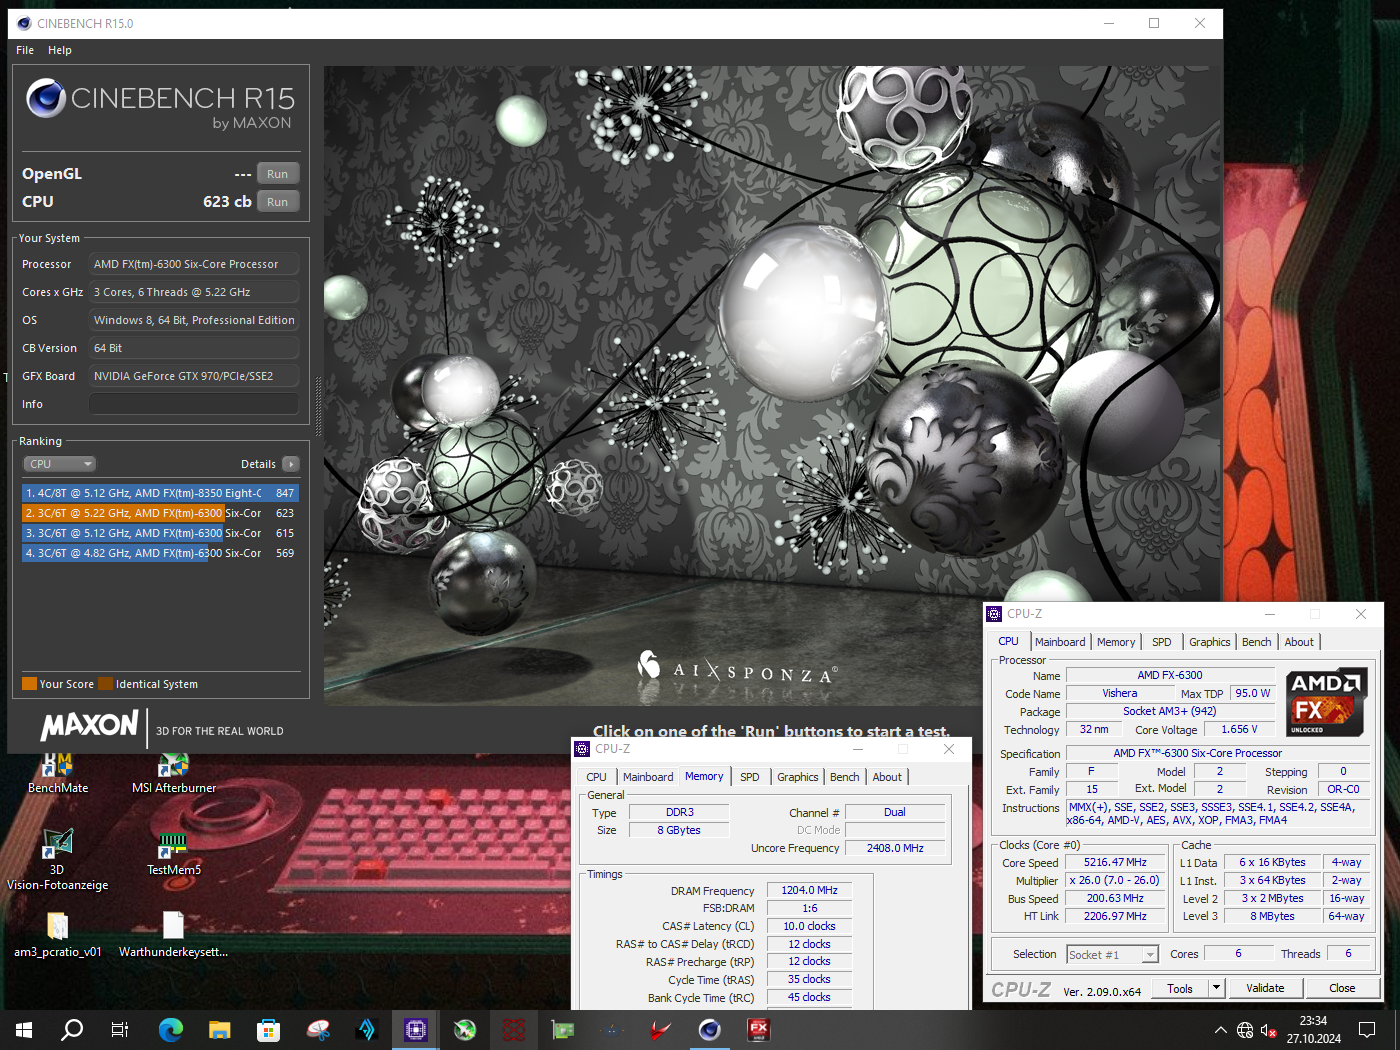Open the Socket #1 selection dropdown
Viewport: 1400px width, 1050px height.
1112,955
